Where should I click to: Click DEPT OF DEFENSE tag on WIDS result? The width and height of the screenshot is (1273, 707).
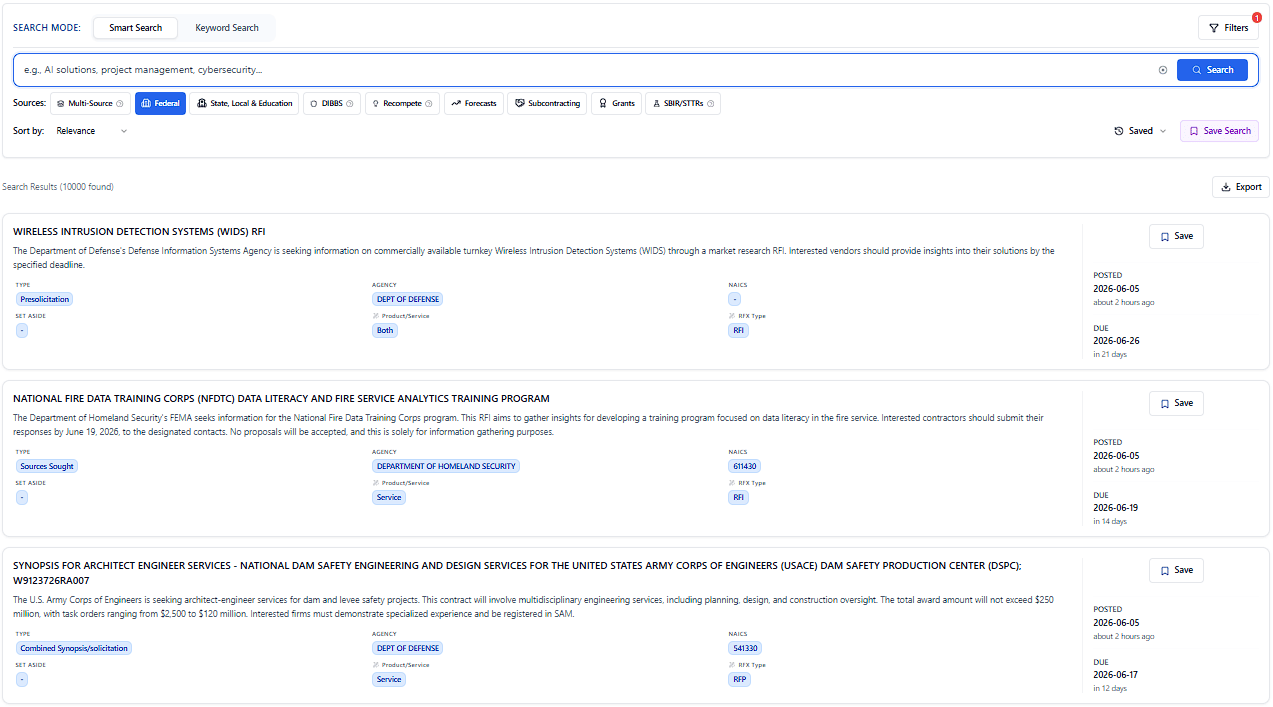click(x=408, y=299)
